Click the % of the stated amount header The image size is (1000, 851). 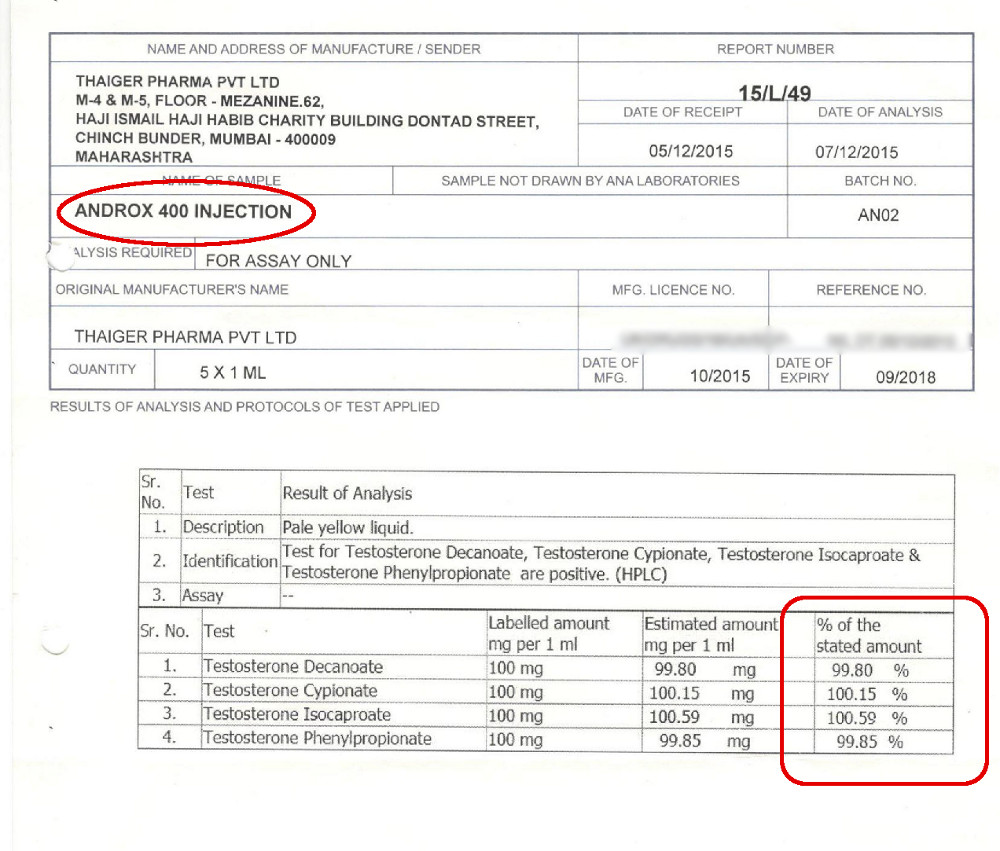coord(869,635)
